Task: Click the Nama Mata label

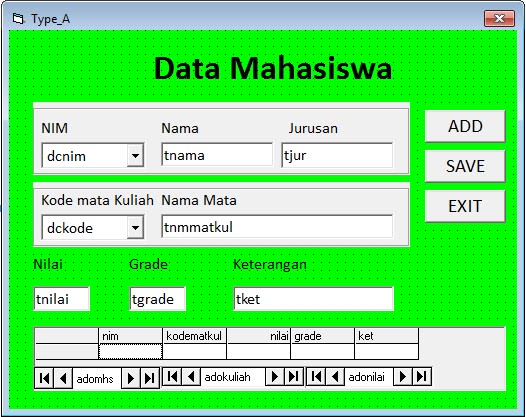Action: click(199, 200)
